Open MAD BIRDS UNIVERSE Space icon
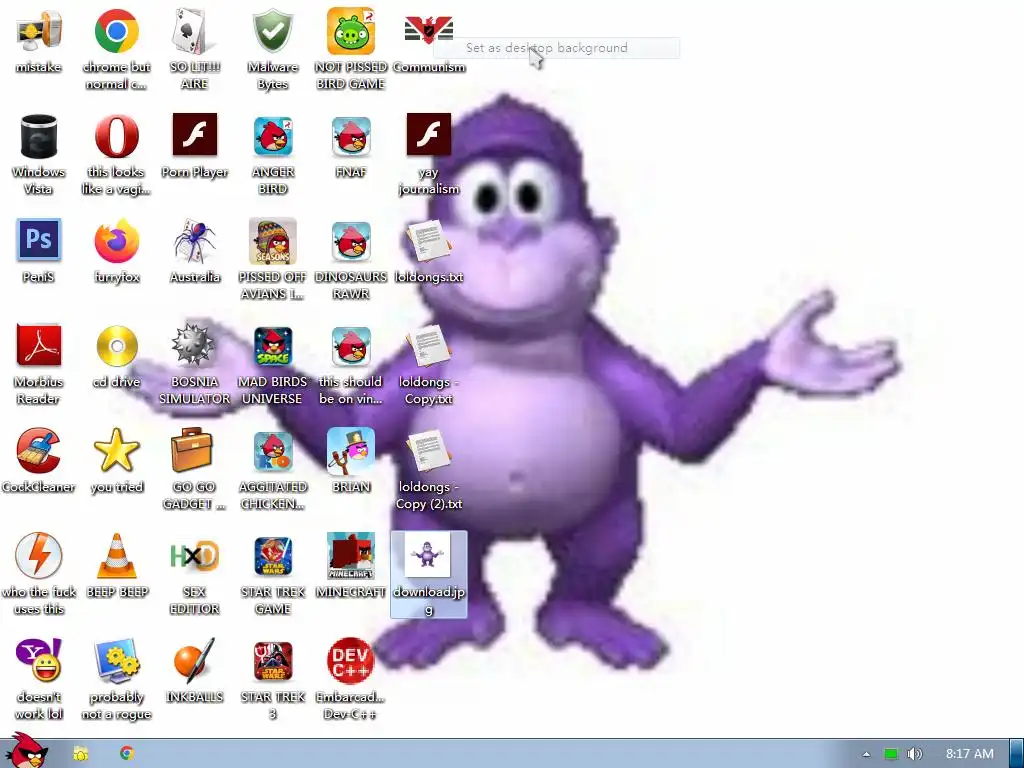1024x768 pixels. [x=273, y=347]
